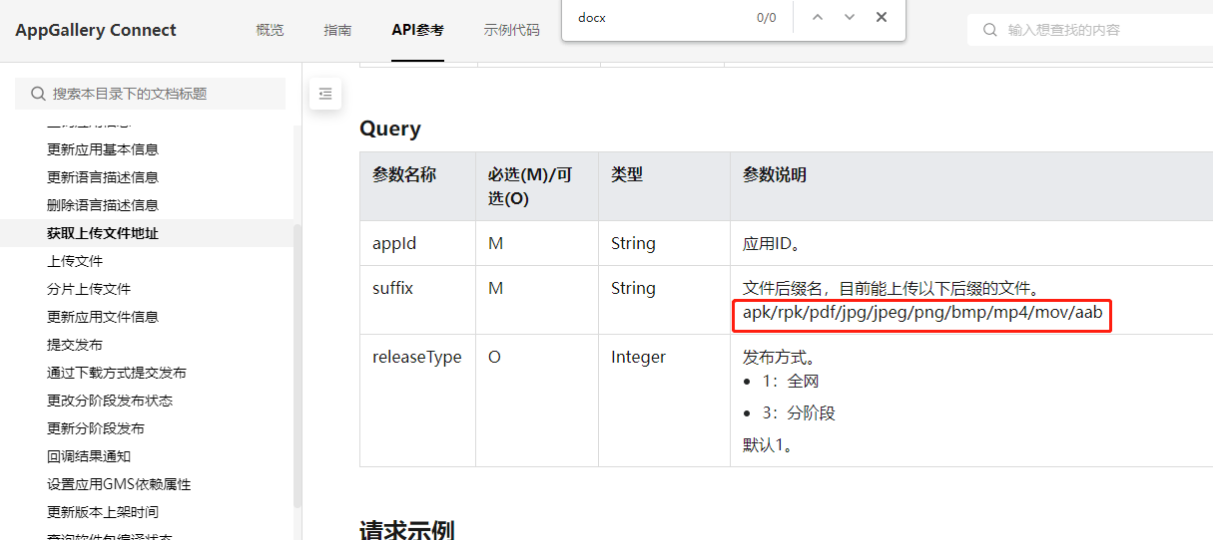Open 更新应用文件信息 in the sidebar
The width and height of the screenshot is (1213, 540).
pyautogui.click(x=103, y=317)
